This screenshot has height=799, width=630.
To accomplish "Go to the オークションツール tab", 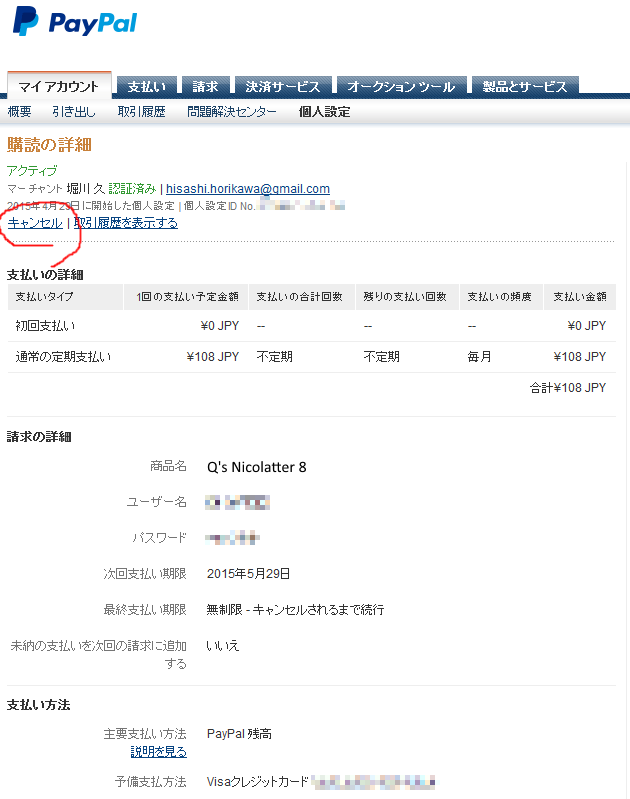I will (x=401, y=86).
